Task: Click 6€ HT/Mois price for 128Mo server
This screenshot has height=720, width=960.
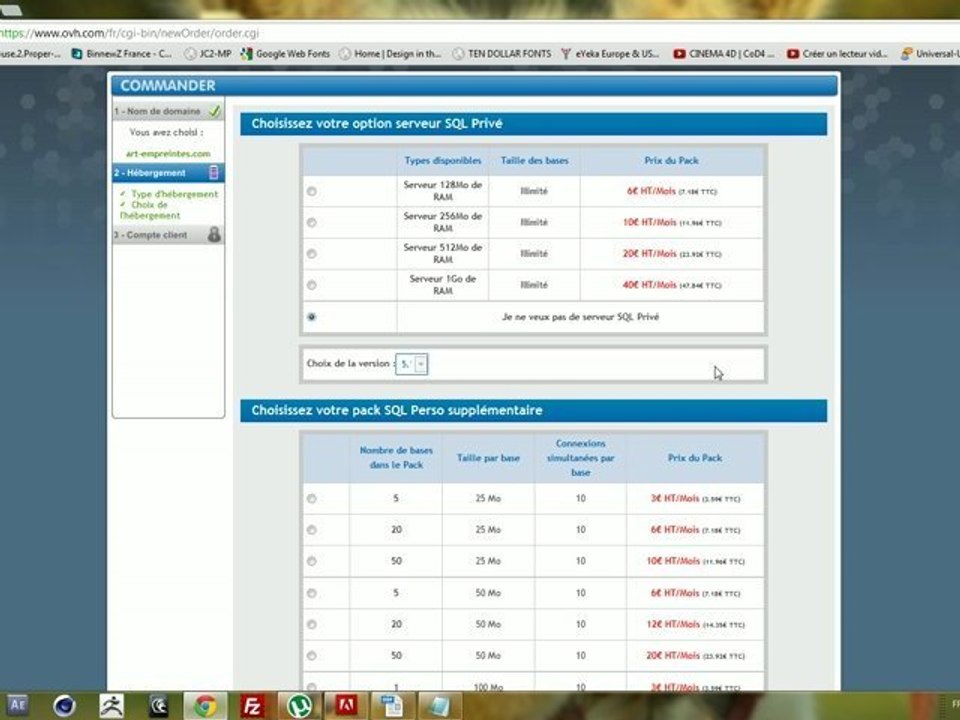Action: click(x=651, y=191)
